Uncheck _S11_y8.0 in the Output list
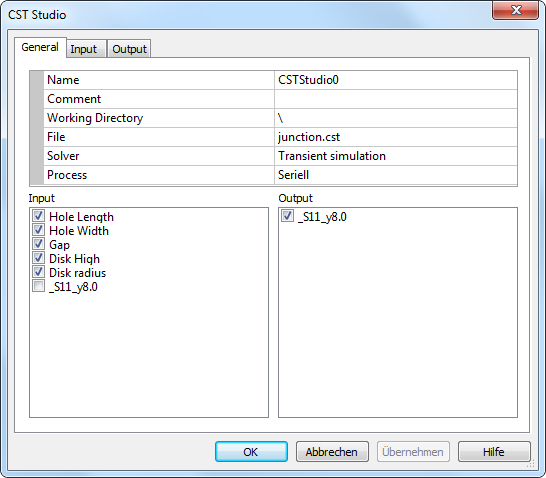 [x=287, y=216]
